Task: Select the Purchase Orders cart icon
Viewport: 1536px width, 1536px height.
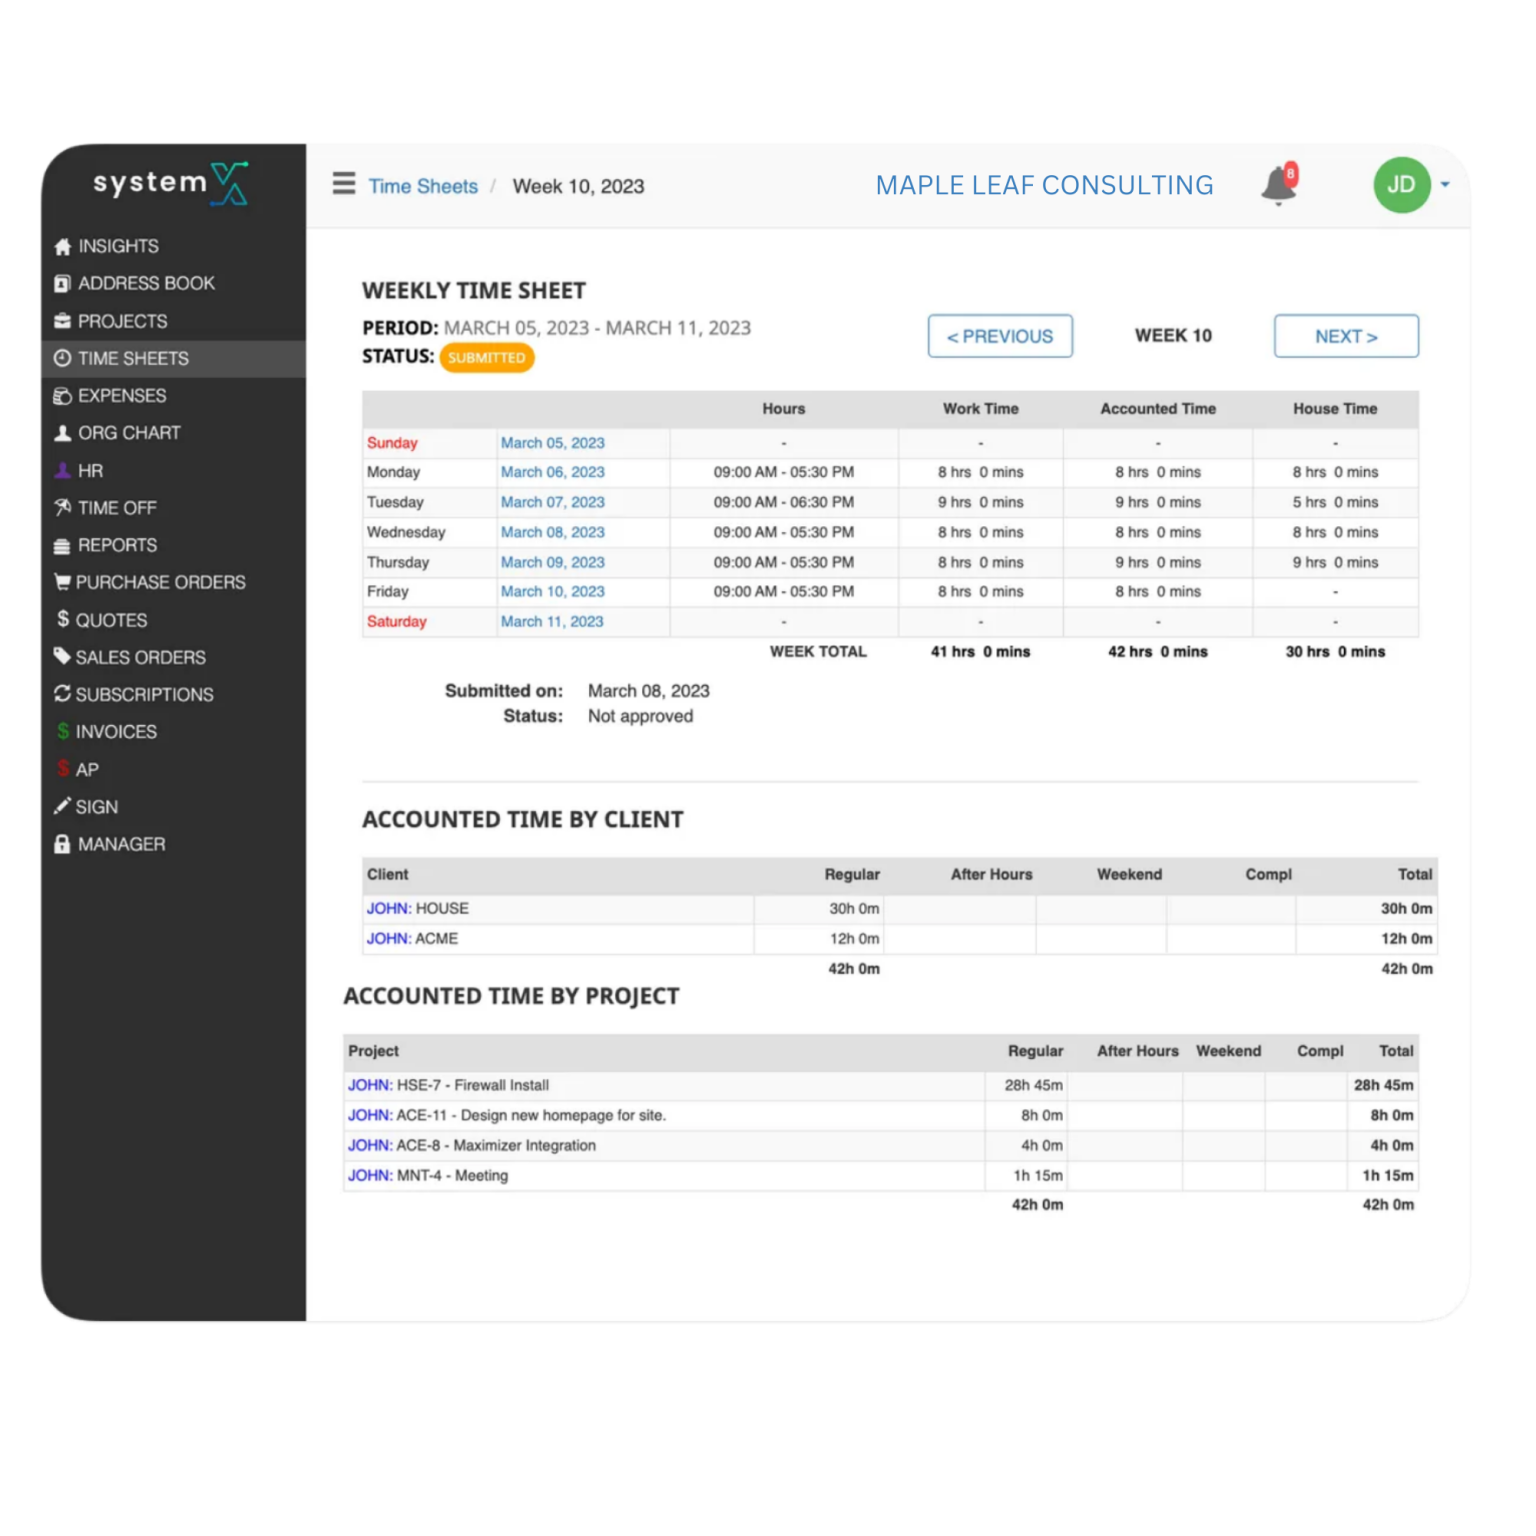Action: [62, 581]
